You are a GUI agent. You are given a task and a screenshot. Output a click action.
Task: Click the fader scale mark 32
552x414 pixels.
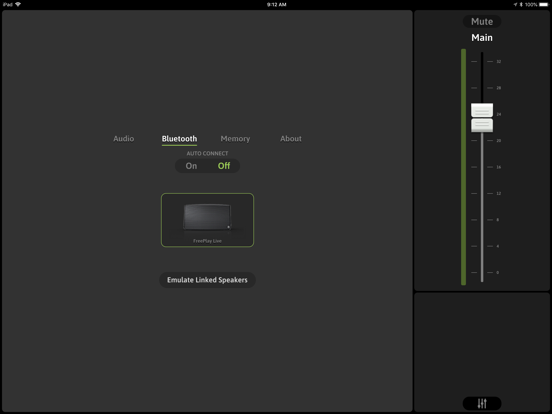[498, 62]
